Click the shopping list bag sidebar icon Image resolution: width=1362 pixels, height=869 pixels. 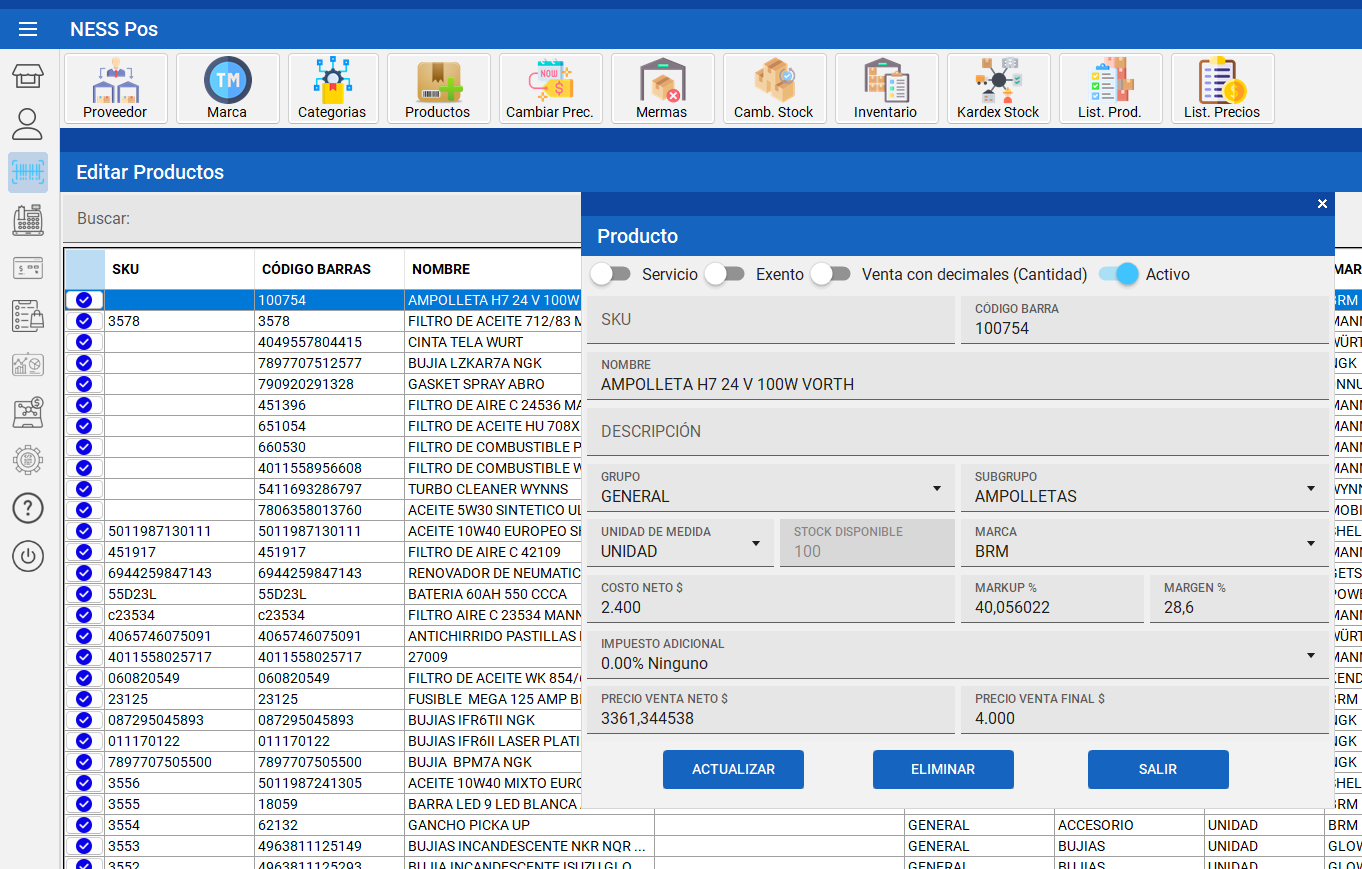coord(28,316)
